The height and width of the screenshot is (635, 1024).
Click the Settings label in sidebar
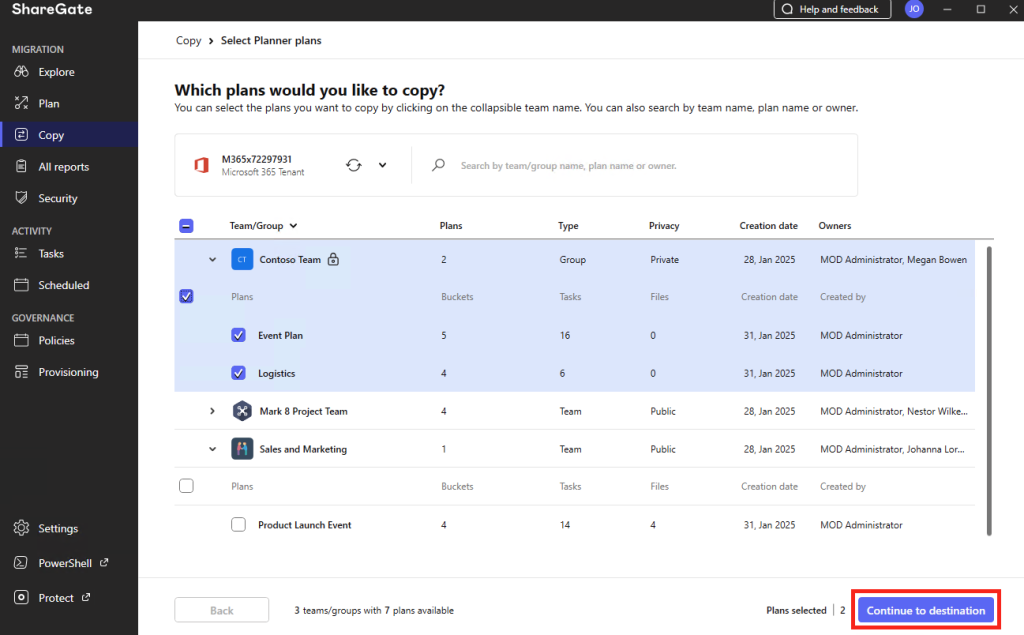(x=58, y=529)
